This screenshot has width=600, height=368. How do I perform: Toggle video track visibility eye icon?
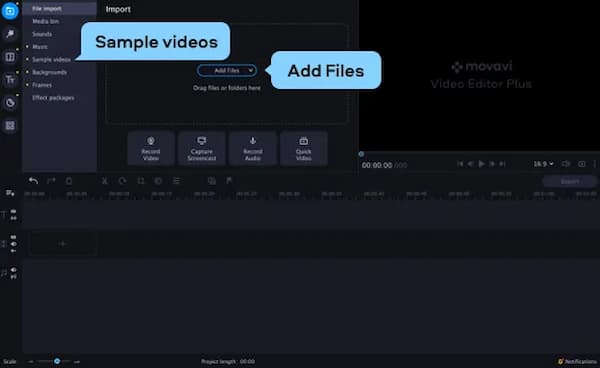13,244
